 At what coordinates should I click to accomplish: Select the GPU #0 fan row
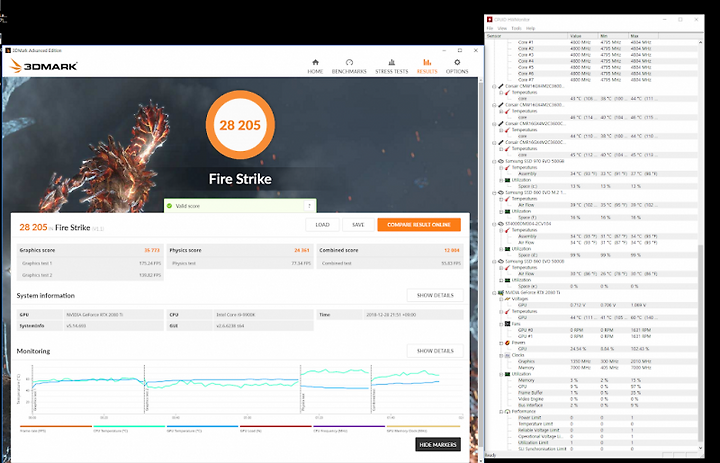click(x=592, y=330)
